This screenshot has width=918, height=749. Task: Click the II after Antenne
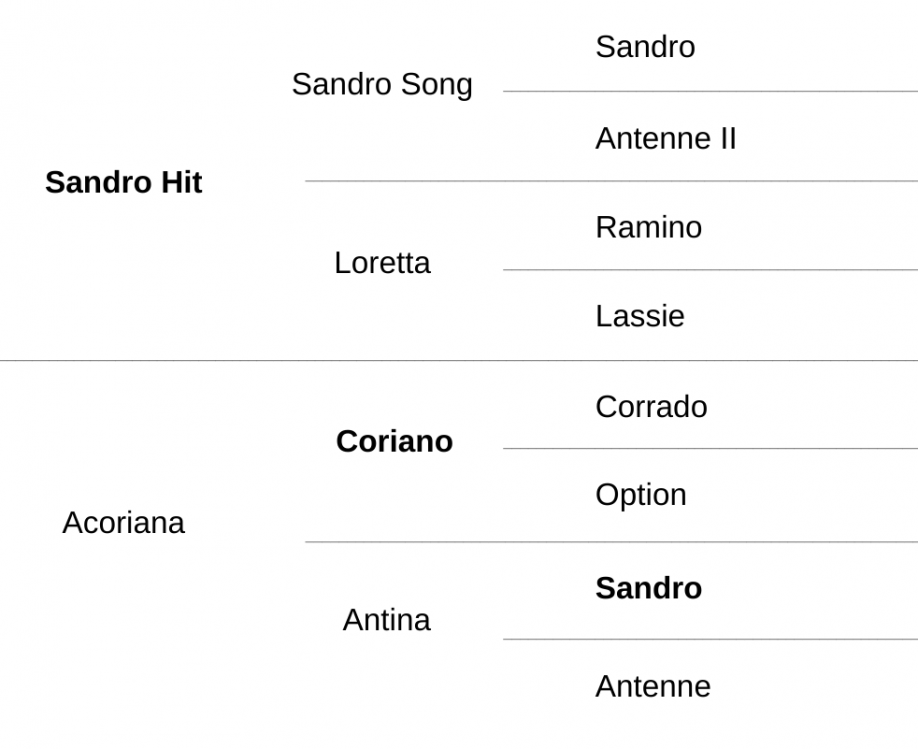click(x=725, y=139)
